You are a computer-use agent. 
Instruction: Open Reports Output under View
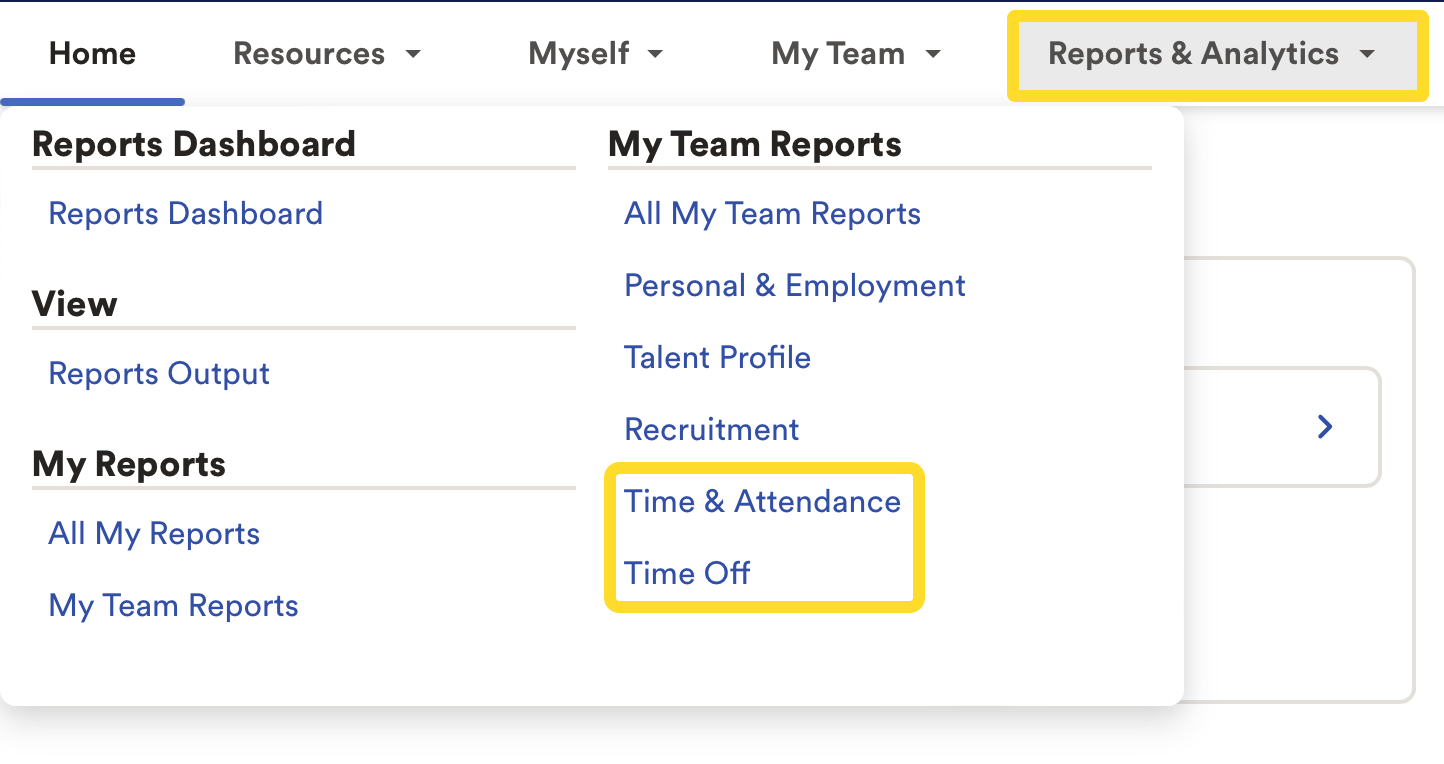[159, 374]
